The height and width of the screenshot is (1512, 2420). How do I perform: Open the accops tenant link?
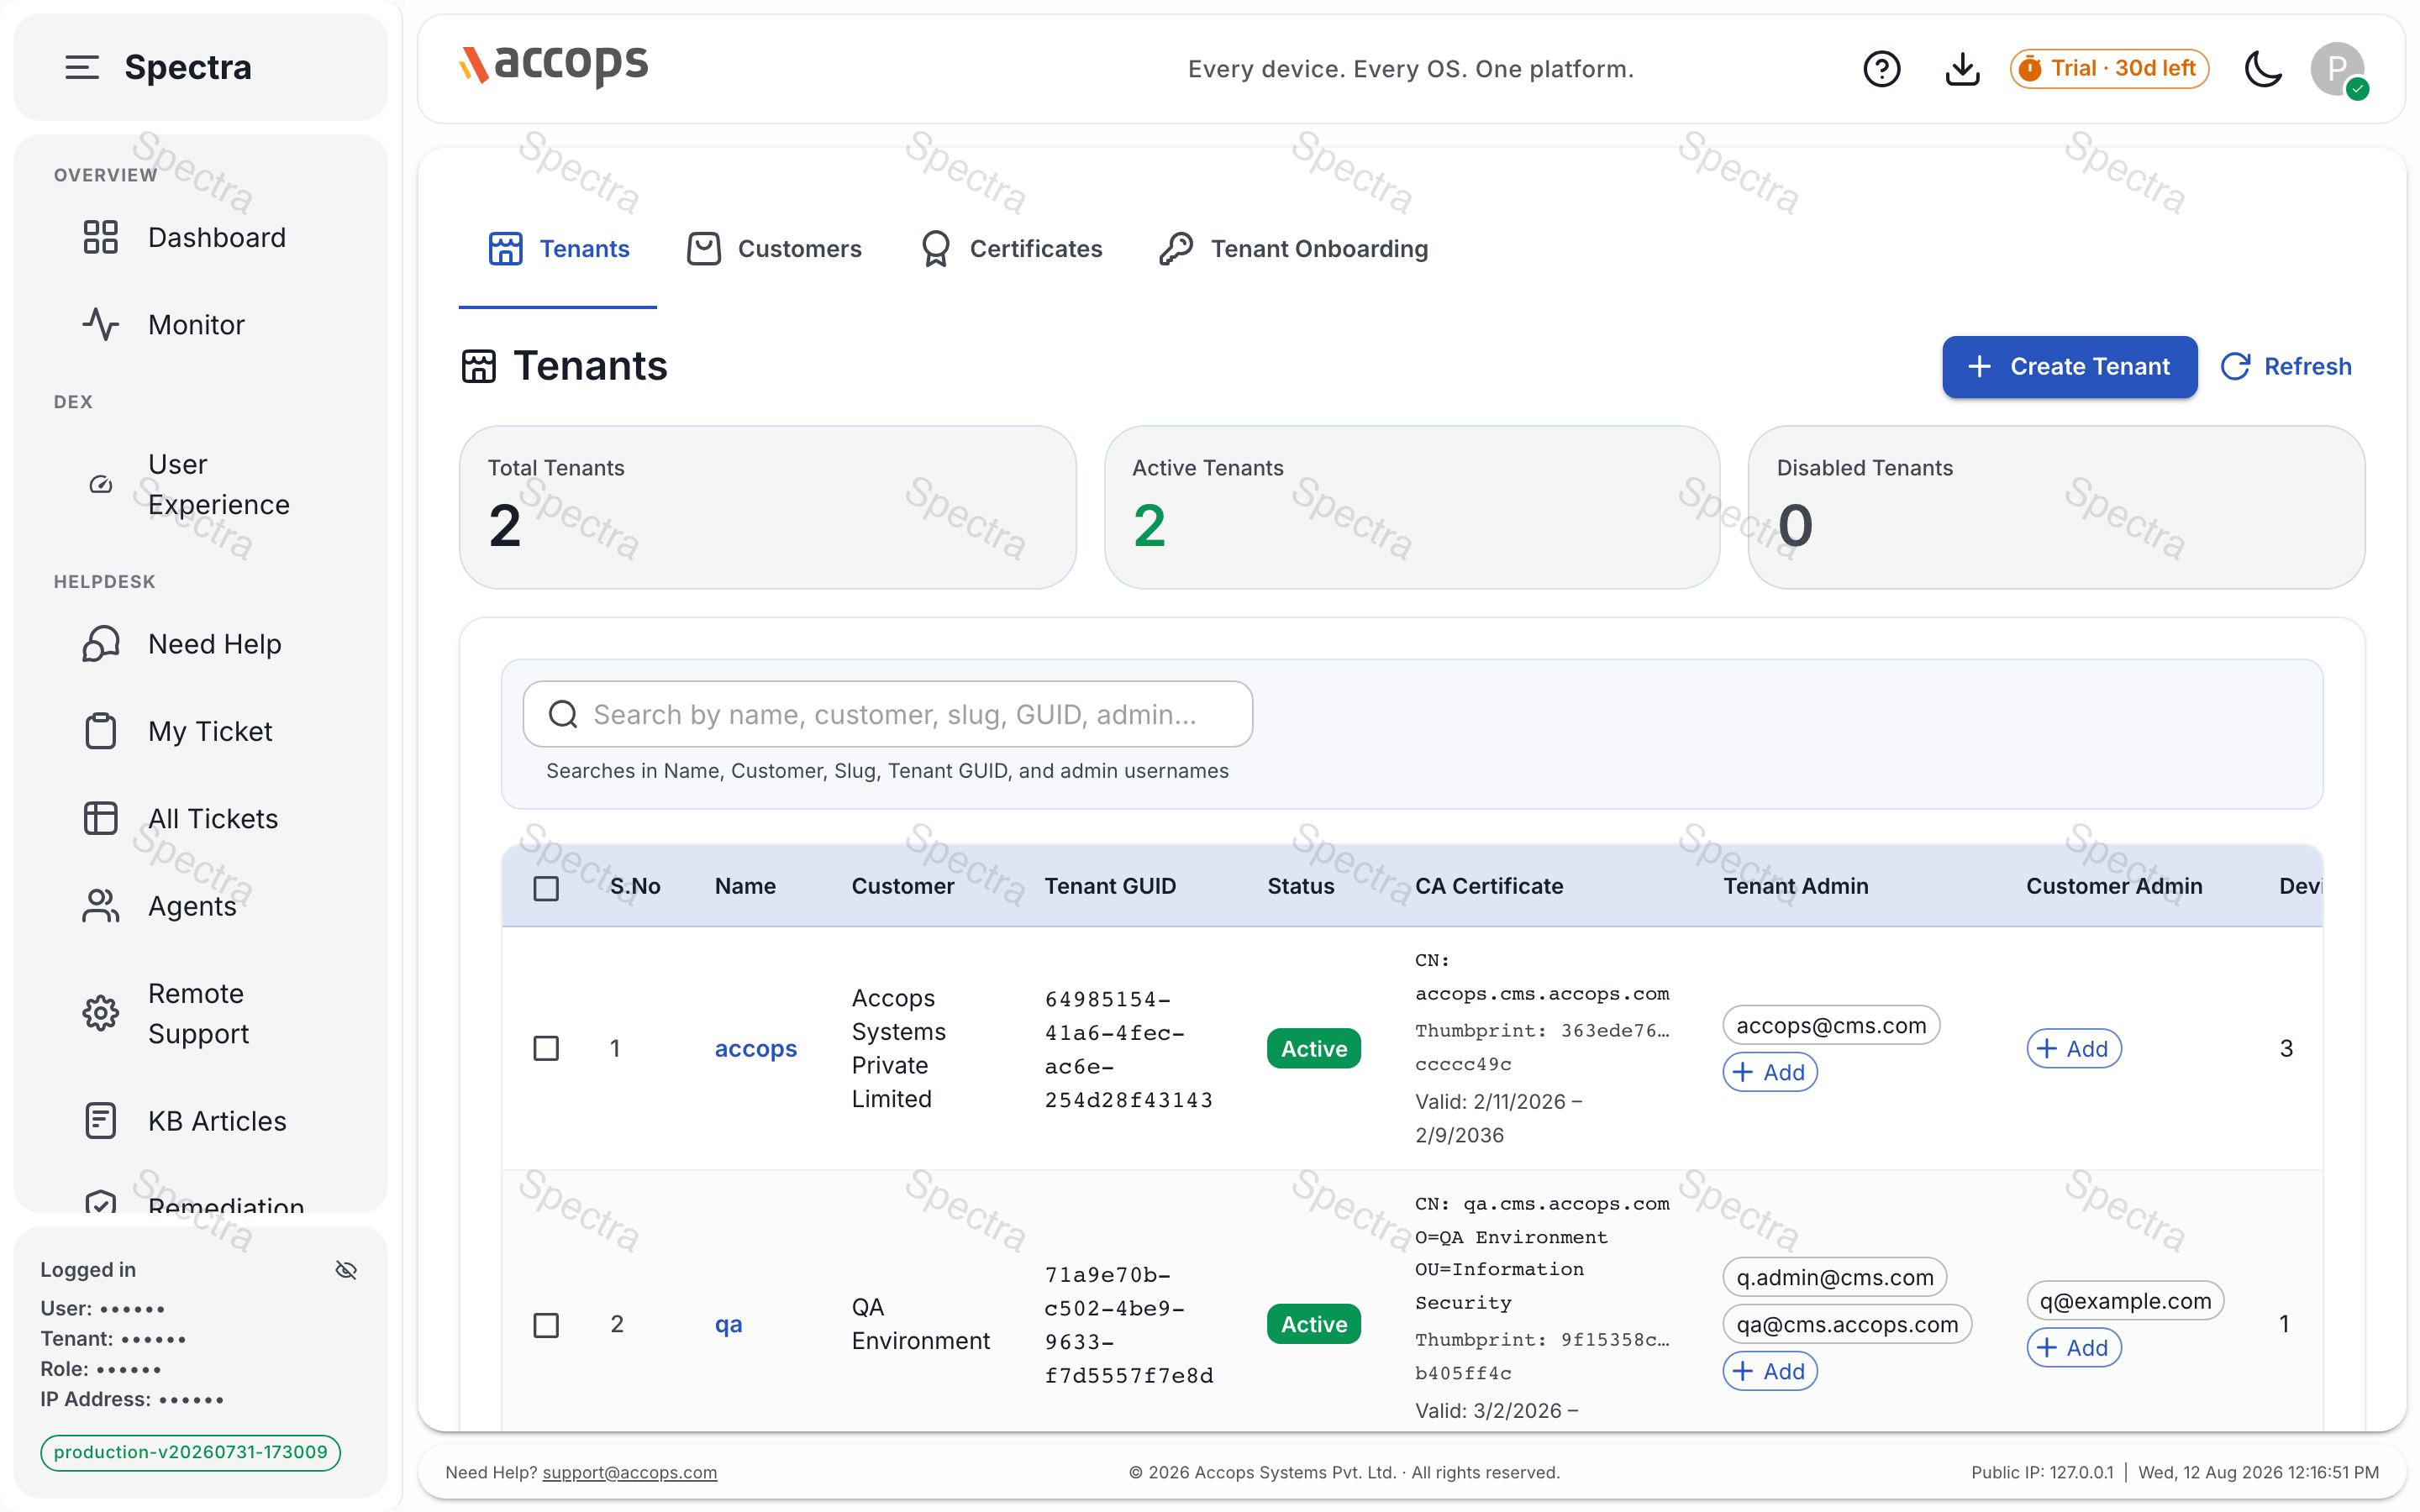[x=755, y=1048]
